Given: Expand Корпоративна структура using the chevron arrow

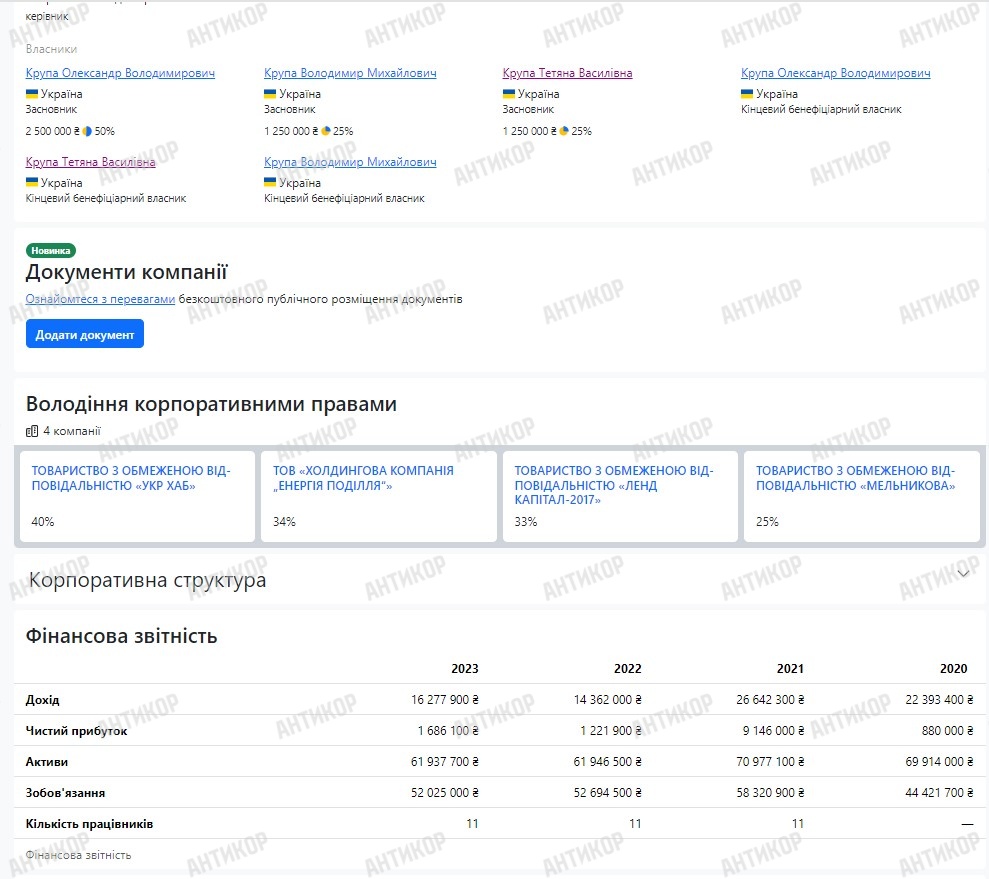Looking at the screenshot, I should click(x=963, y=573).
